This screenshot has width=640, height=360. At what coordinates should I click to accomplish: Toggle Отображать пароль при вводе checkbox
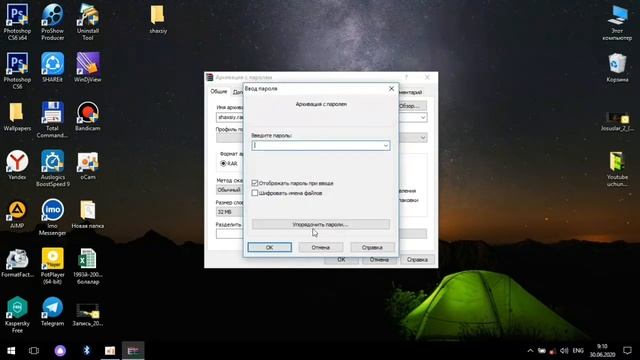coord(255,183)
